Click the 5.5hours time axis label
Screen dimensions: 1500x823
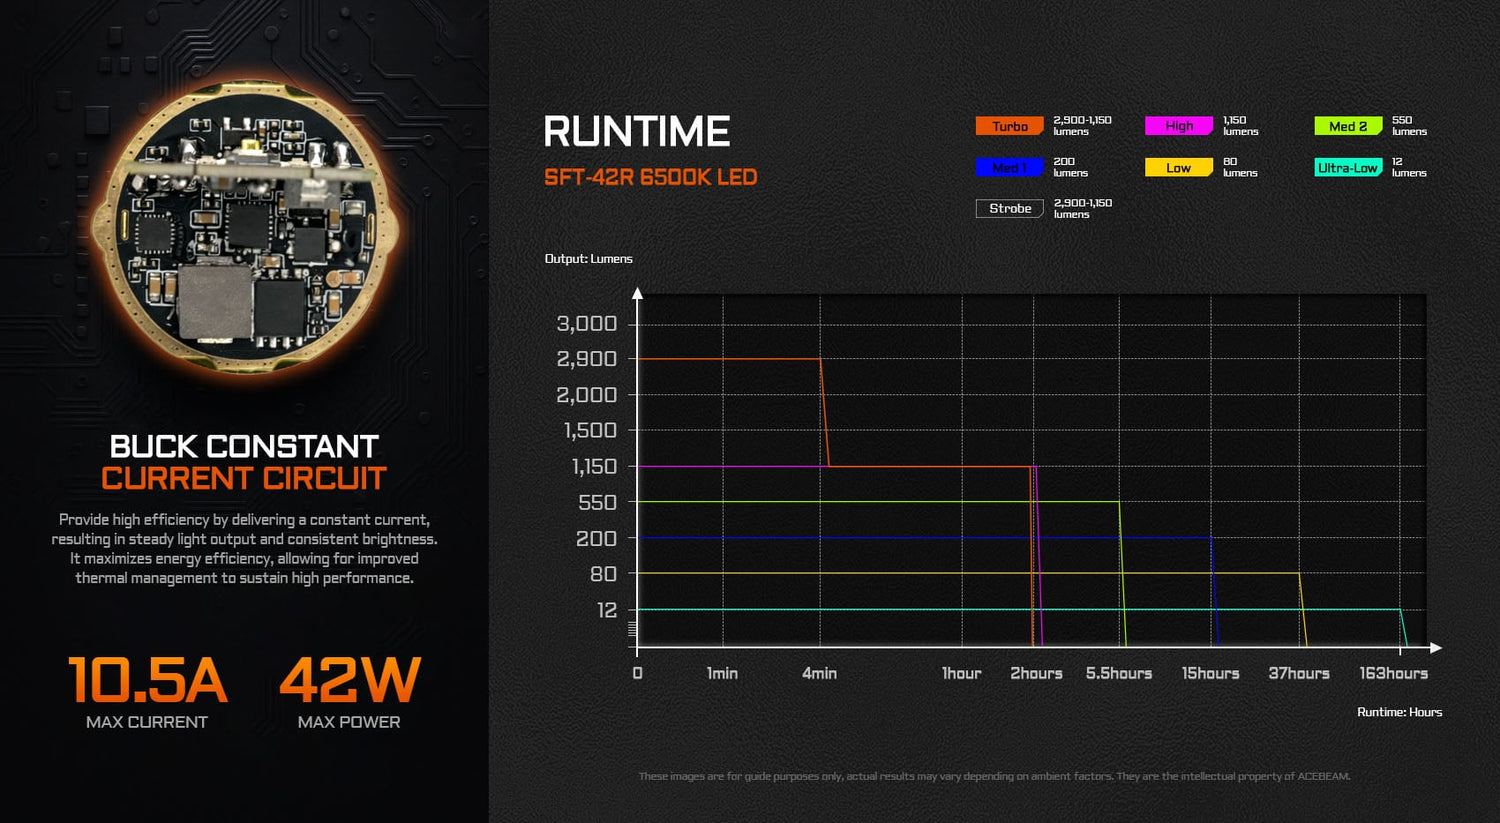1119,674
